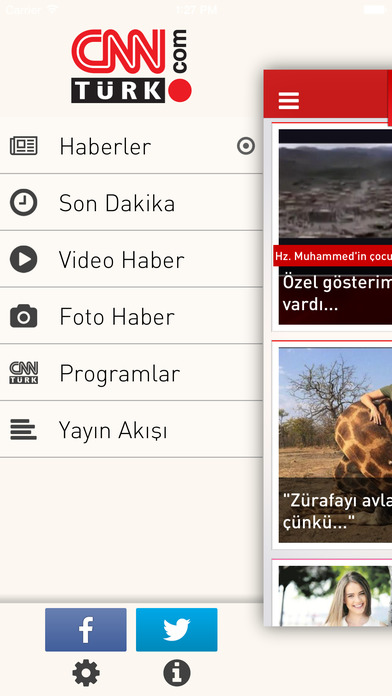Open the Yayın Akışı menu item
This screenshot has width=392, height=696.
tap(131, 429)
